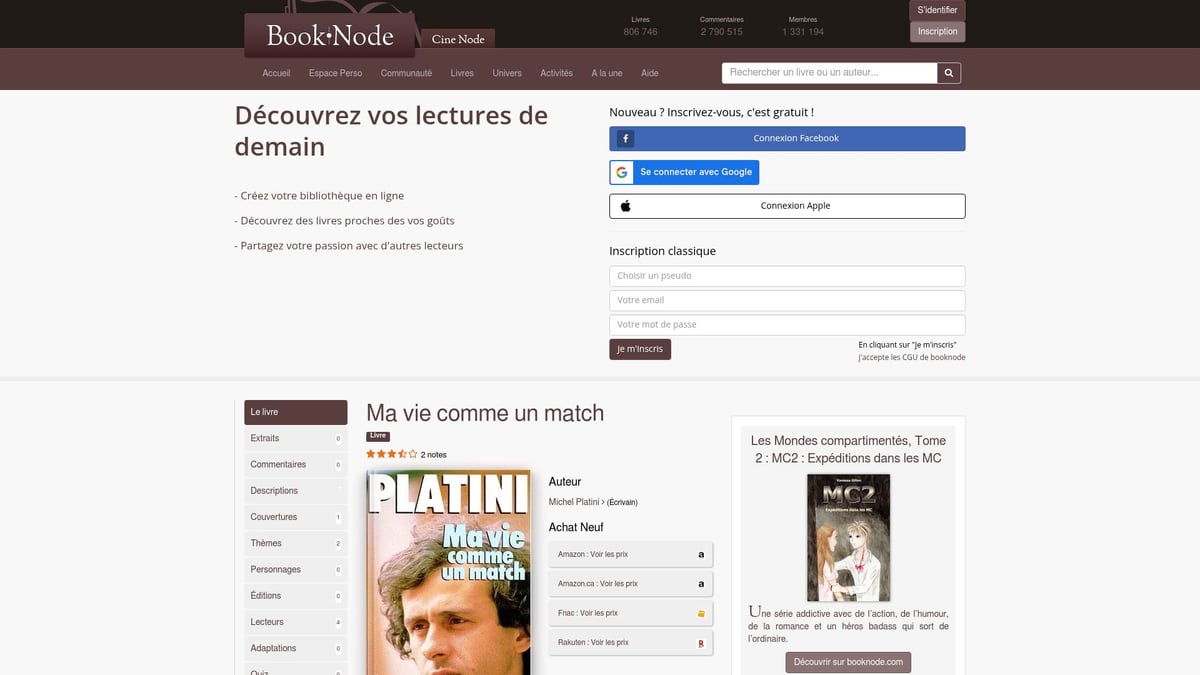Click Amazon icon in Amazon price row
The image size is (1200, 675).
tap(701, 554)
